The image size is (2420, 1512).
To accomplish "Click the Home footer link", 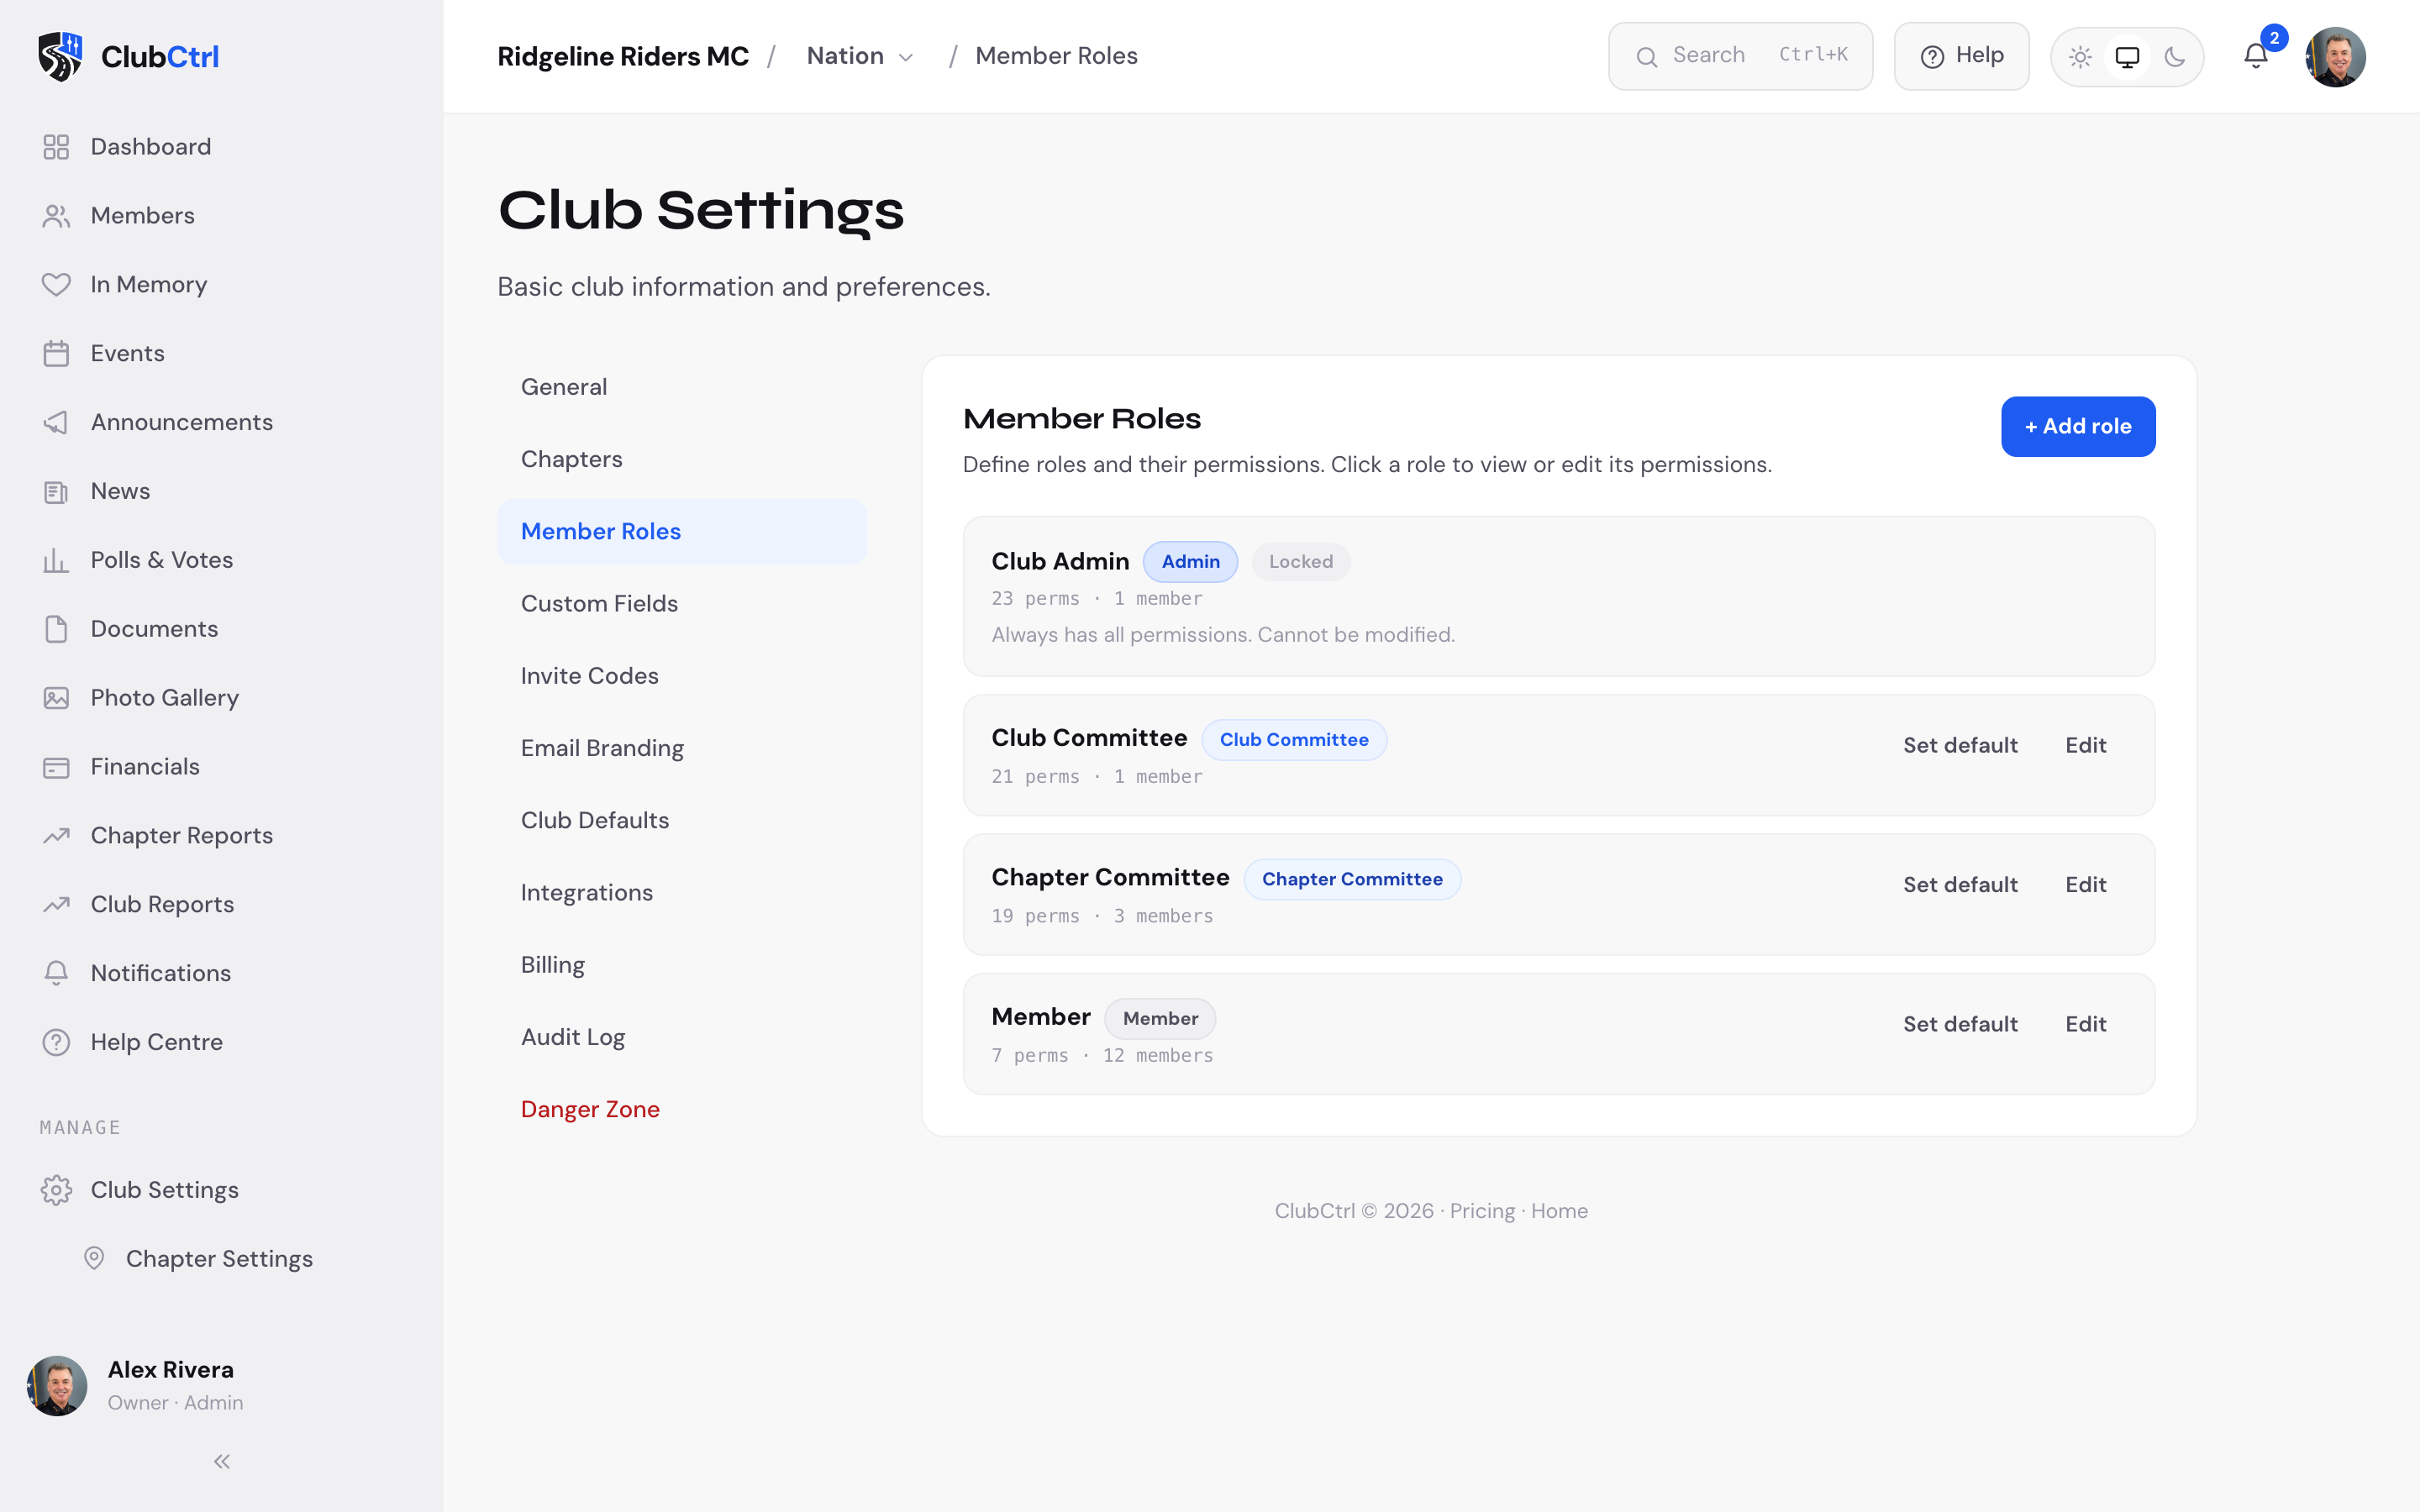I will (x=1559, y=1211).
